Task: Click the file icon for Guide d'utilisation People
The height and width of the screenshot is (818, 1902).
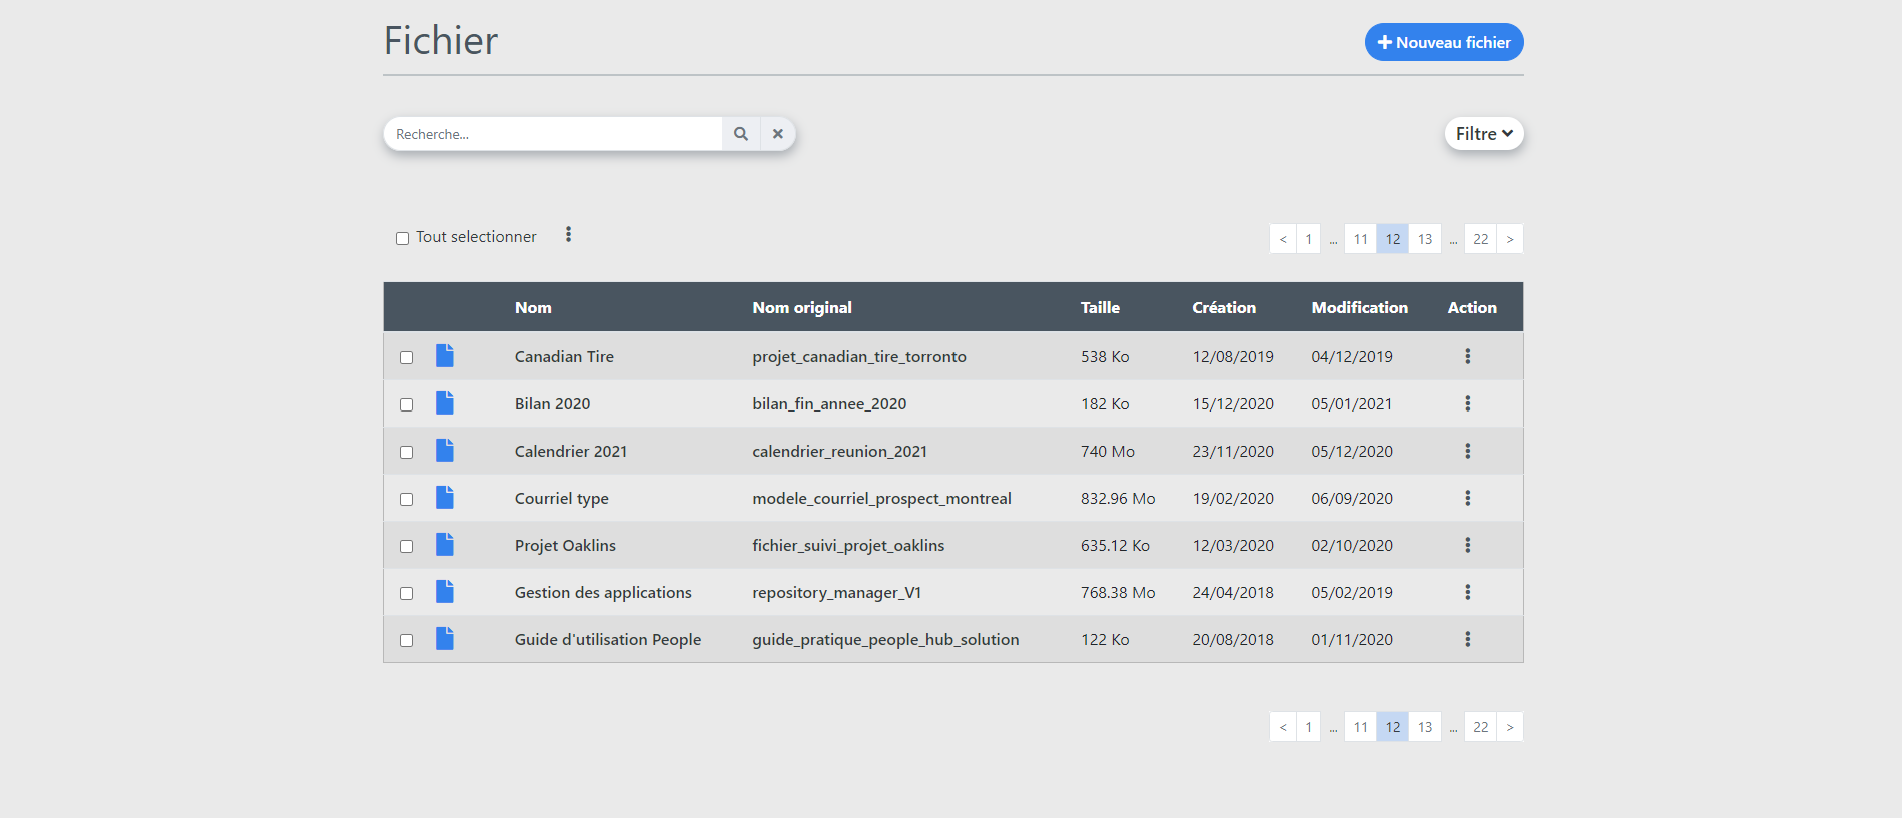Action: pyautogui.click(x=445, y=639)
